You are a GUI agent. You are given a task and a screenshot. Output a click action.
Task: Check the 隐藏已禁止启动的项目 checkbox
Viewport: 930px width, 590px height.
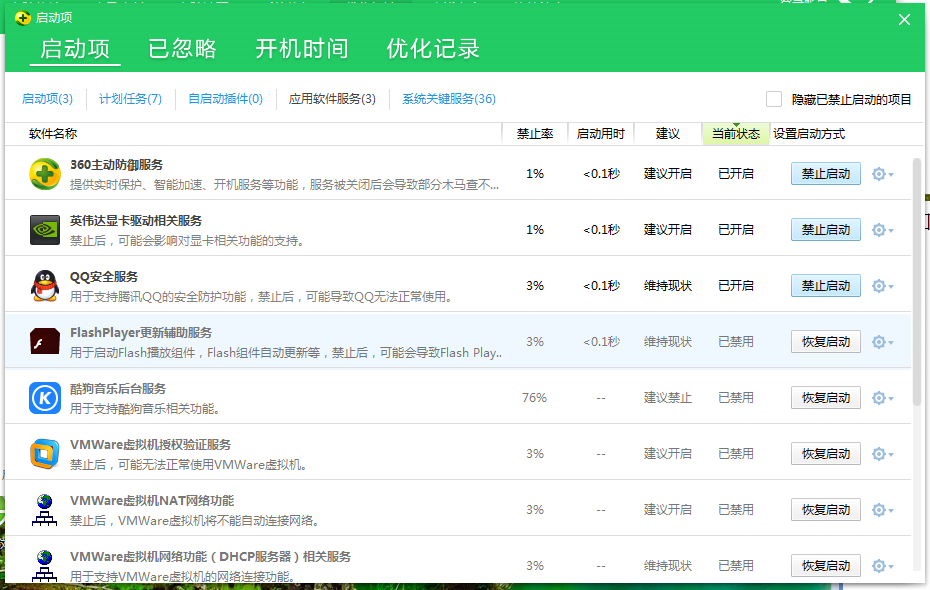tap(774, 99)
